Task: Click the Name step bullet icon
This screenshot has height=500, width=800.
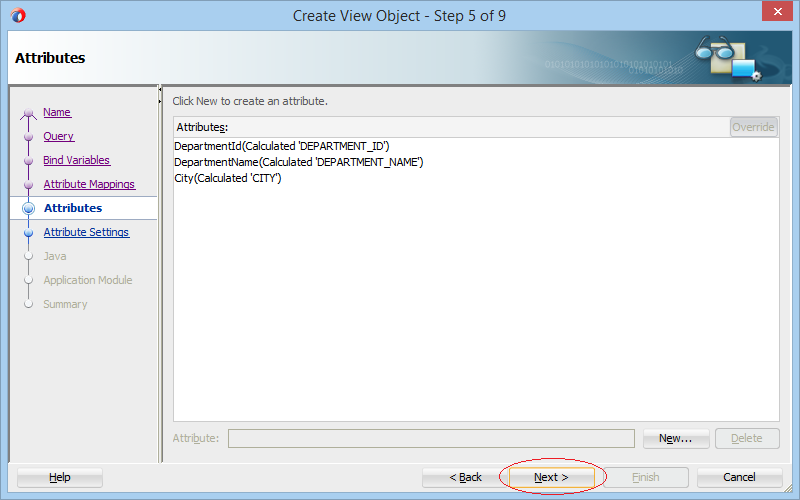Action: 29,112
